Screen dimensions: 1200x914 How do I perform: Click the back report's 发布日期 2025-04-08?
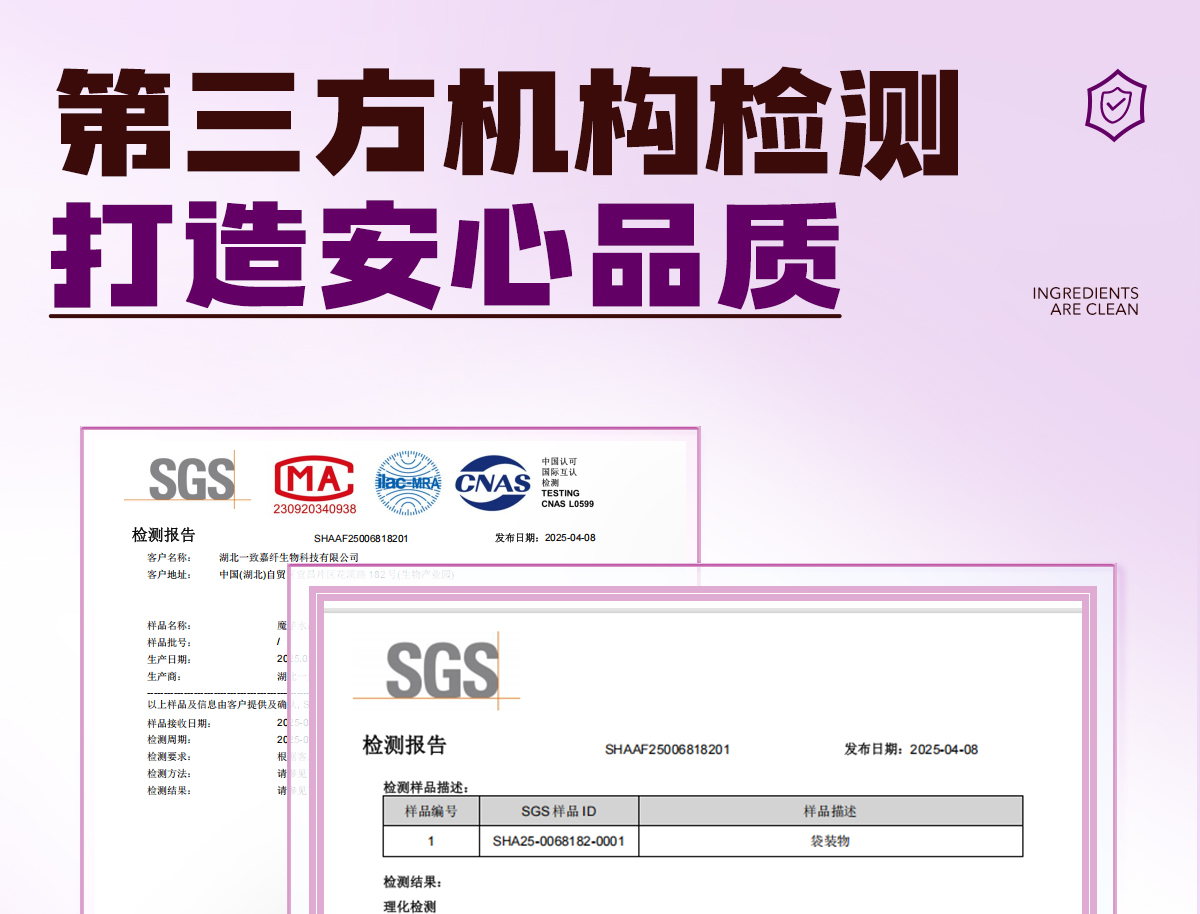point(545,537)
